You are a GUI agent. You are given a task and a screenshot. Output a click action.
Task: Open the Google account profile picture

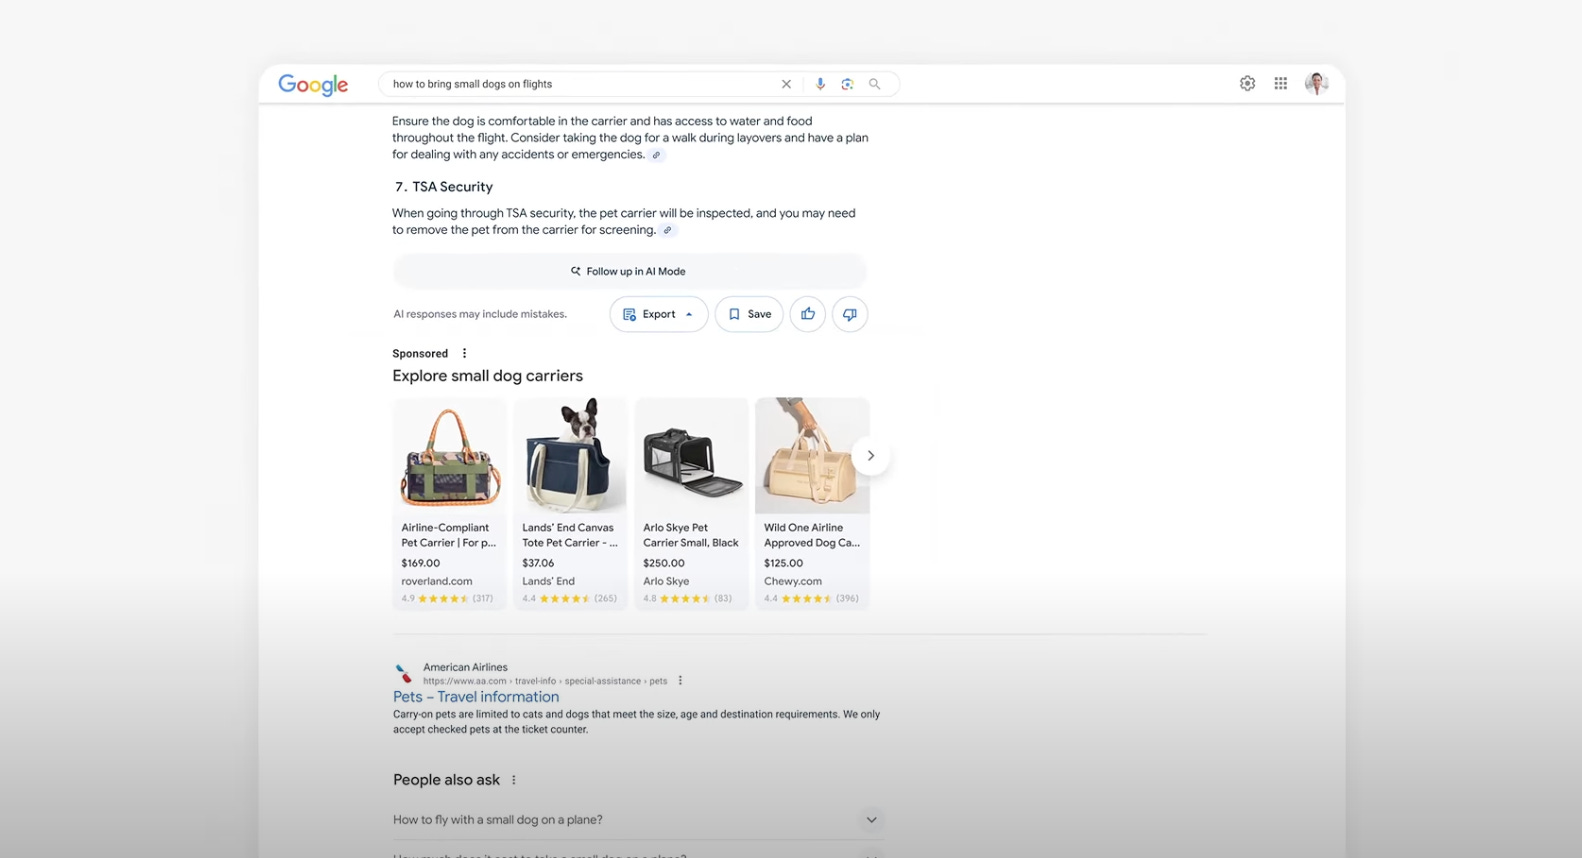(x=1316, y=84)
